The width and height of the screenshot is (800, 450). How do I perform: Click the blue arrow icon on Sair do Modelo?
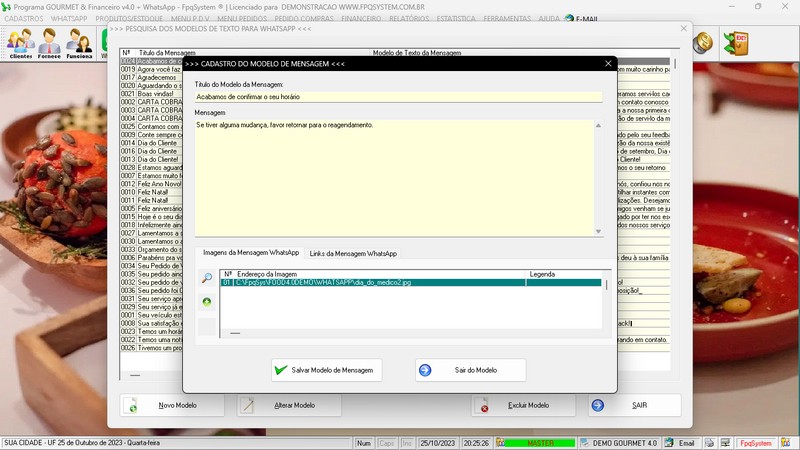(425, 370)
